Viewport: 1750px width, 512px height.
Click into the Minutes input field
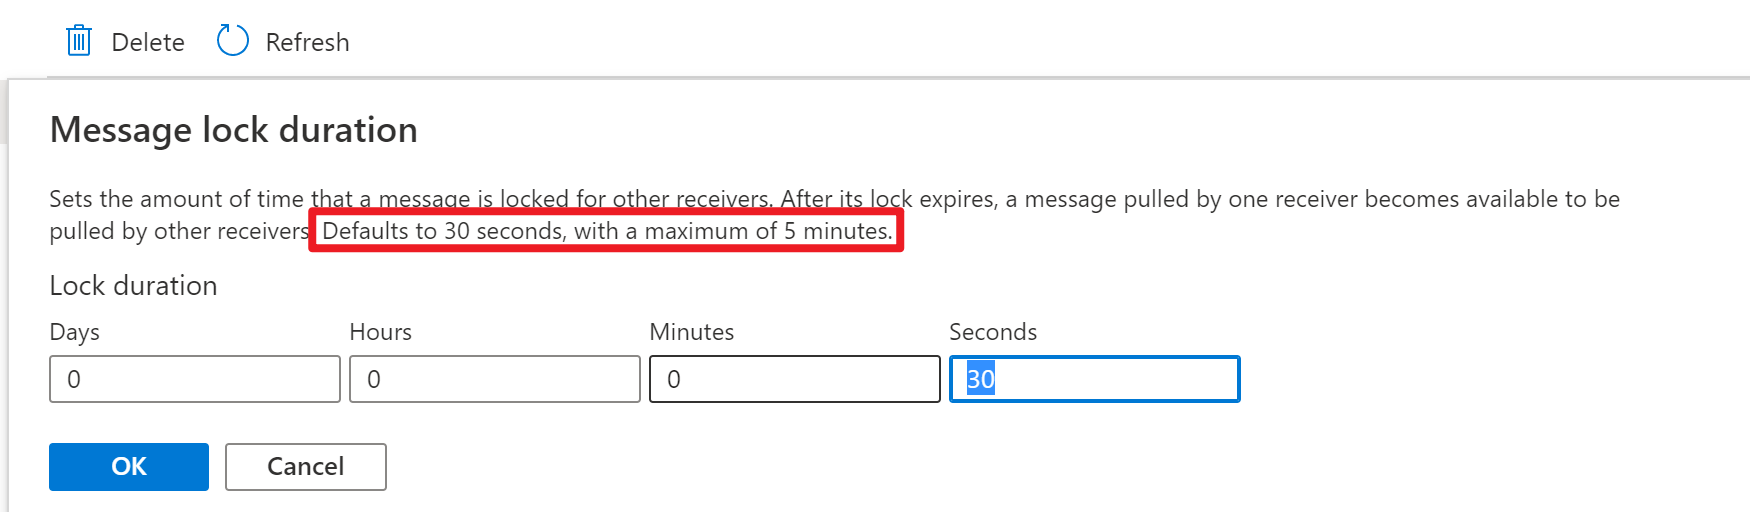795,379
